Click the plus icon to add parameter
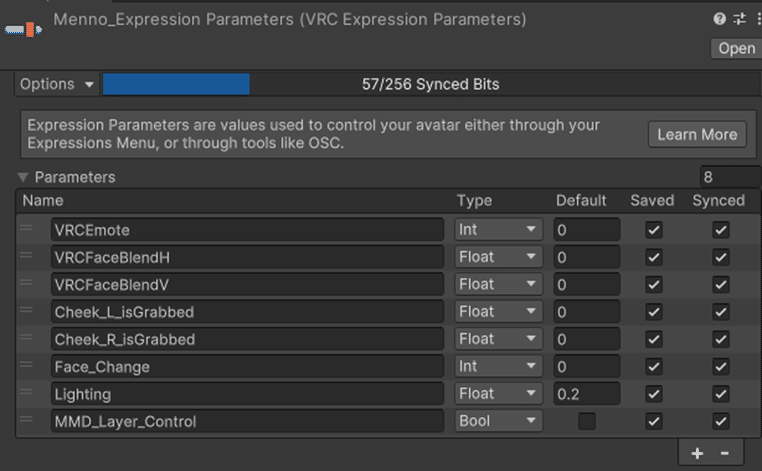The height and width of the screenshot is (471, 762). [697, 453]
